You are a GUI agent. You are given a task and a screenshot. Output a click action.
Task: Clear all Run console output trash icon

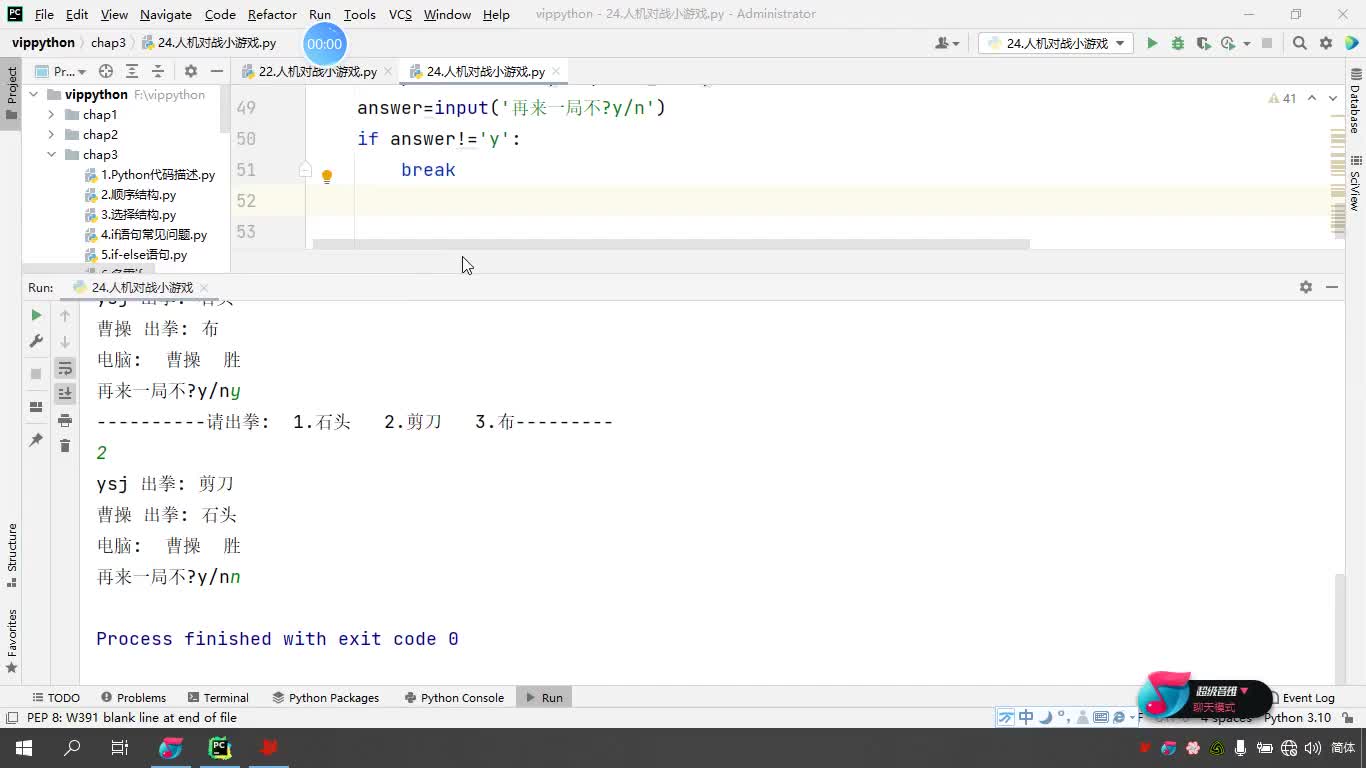pyautogui.click(x=65, y=445)
